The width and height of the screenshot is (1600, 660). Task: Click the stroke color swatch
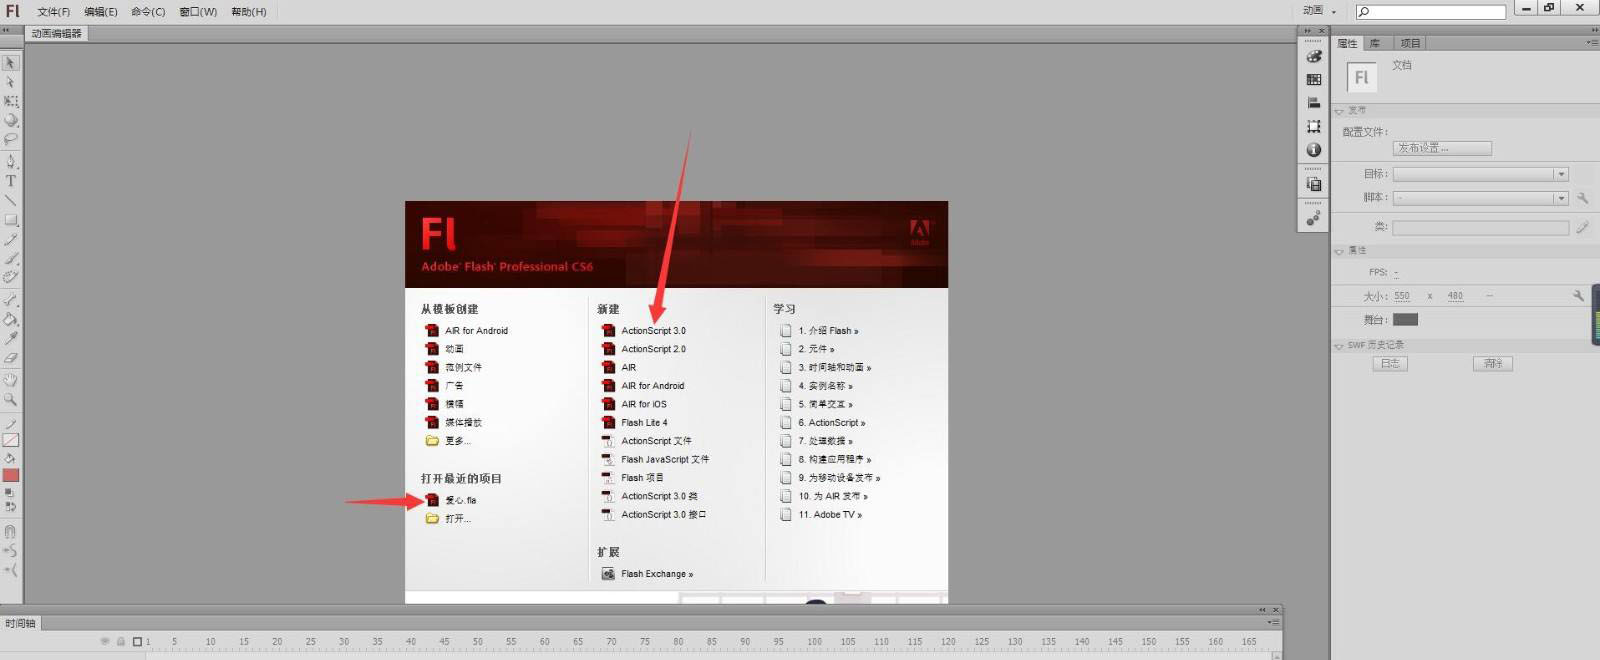10,440
